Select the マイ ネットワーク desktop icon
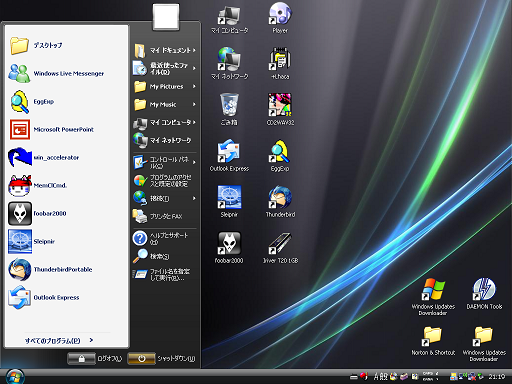512x384 pixels. [x=229, y=64]
